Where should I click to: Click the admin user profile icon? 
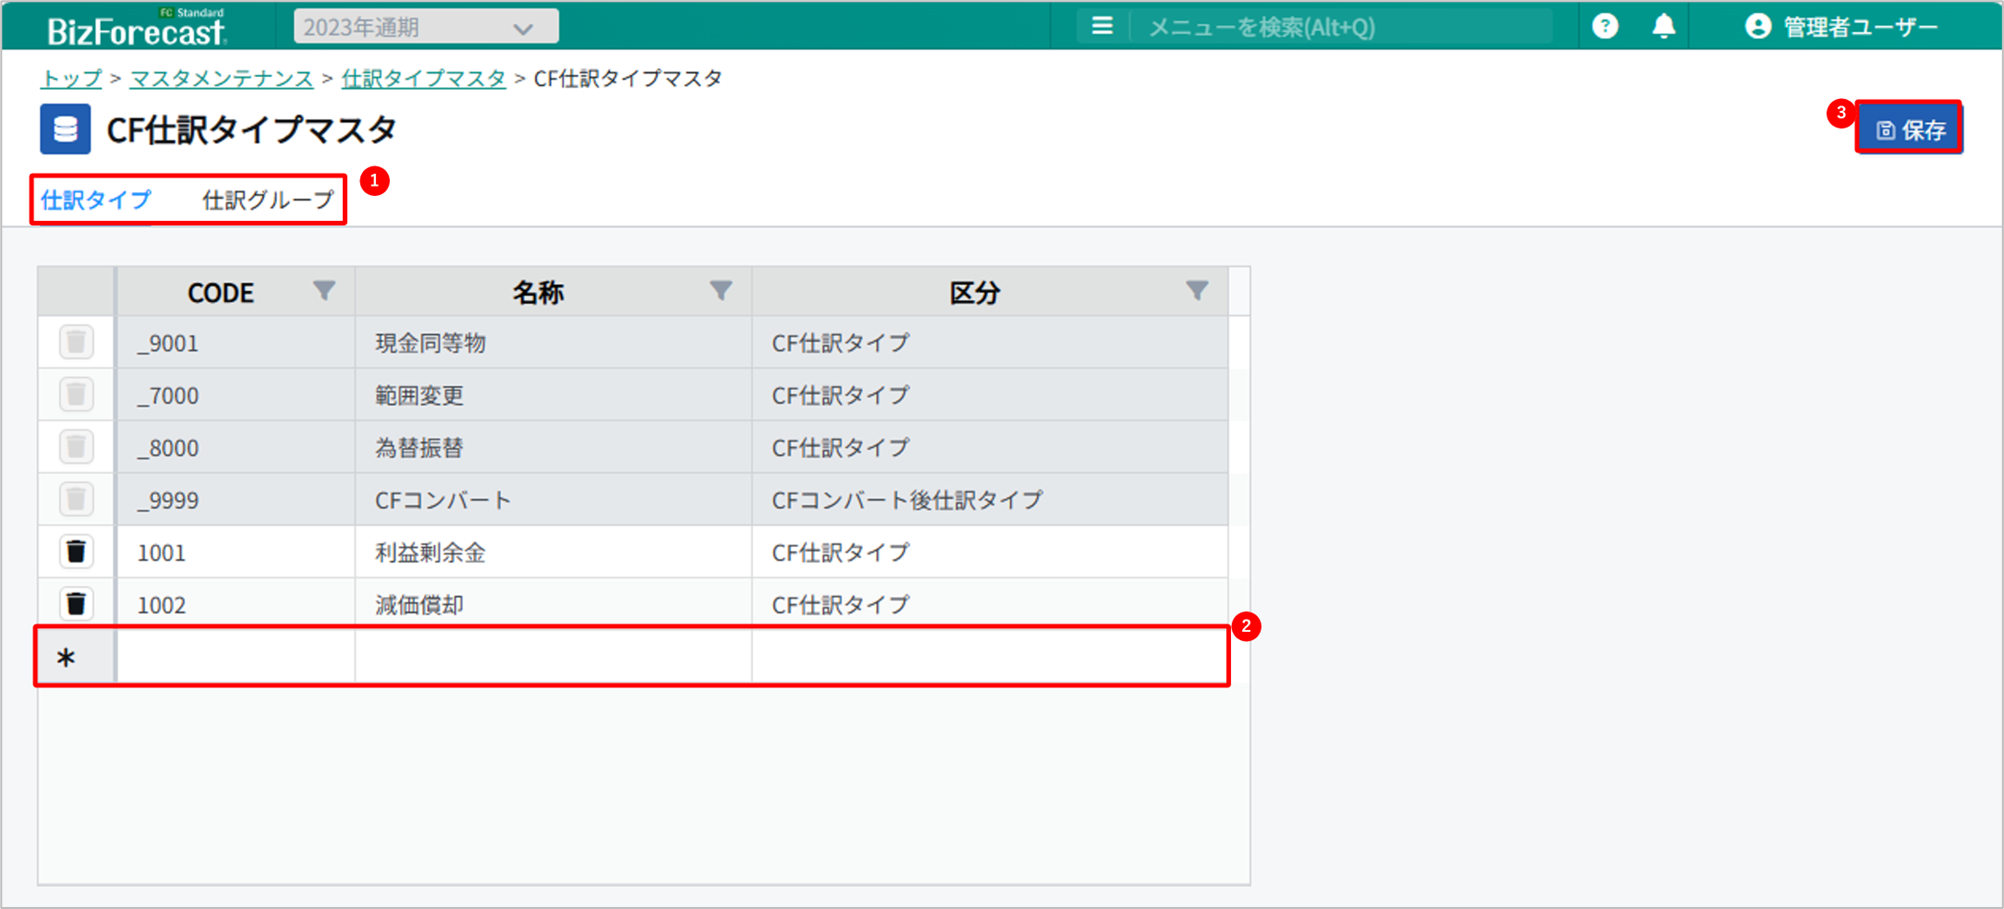pyautogui.click(x=1757, y=27)
